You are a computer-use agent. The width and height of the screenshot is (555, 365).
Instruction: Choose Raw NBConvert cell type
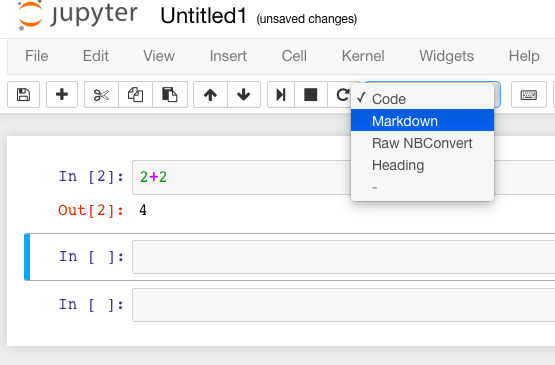(422, 143)
